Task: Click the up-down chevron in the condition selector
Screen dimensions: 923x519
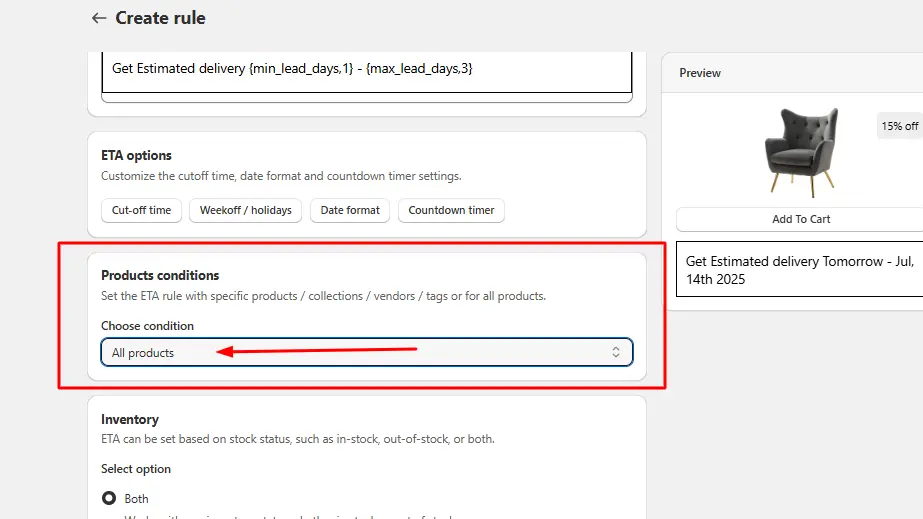Action: click(x=616, y=352)
